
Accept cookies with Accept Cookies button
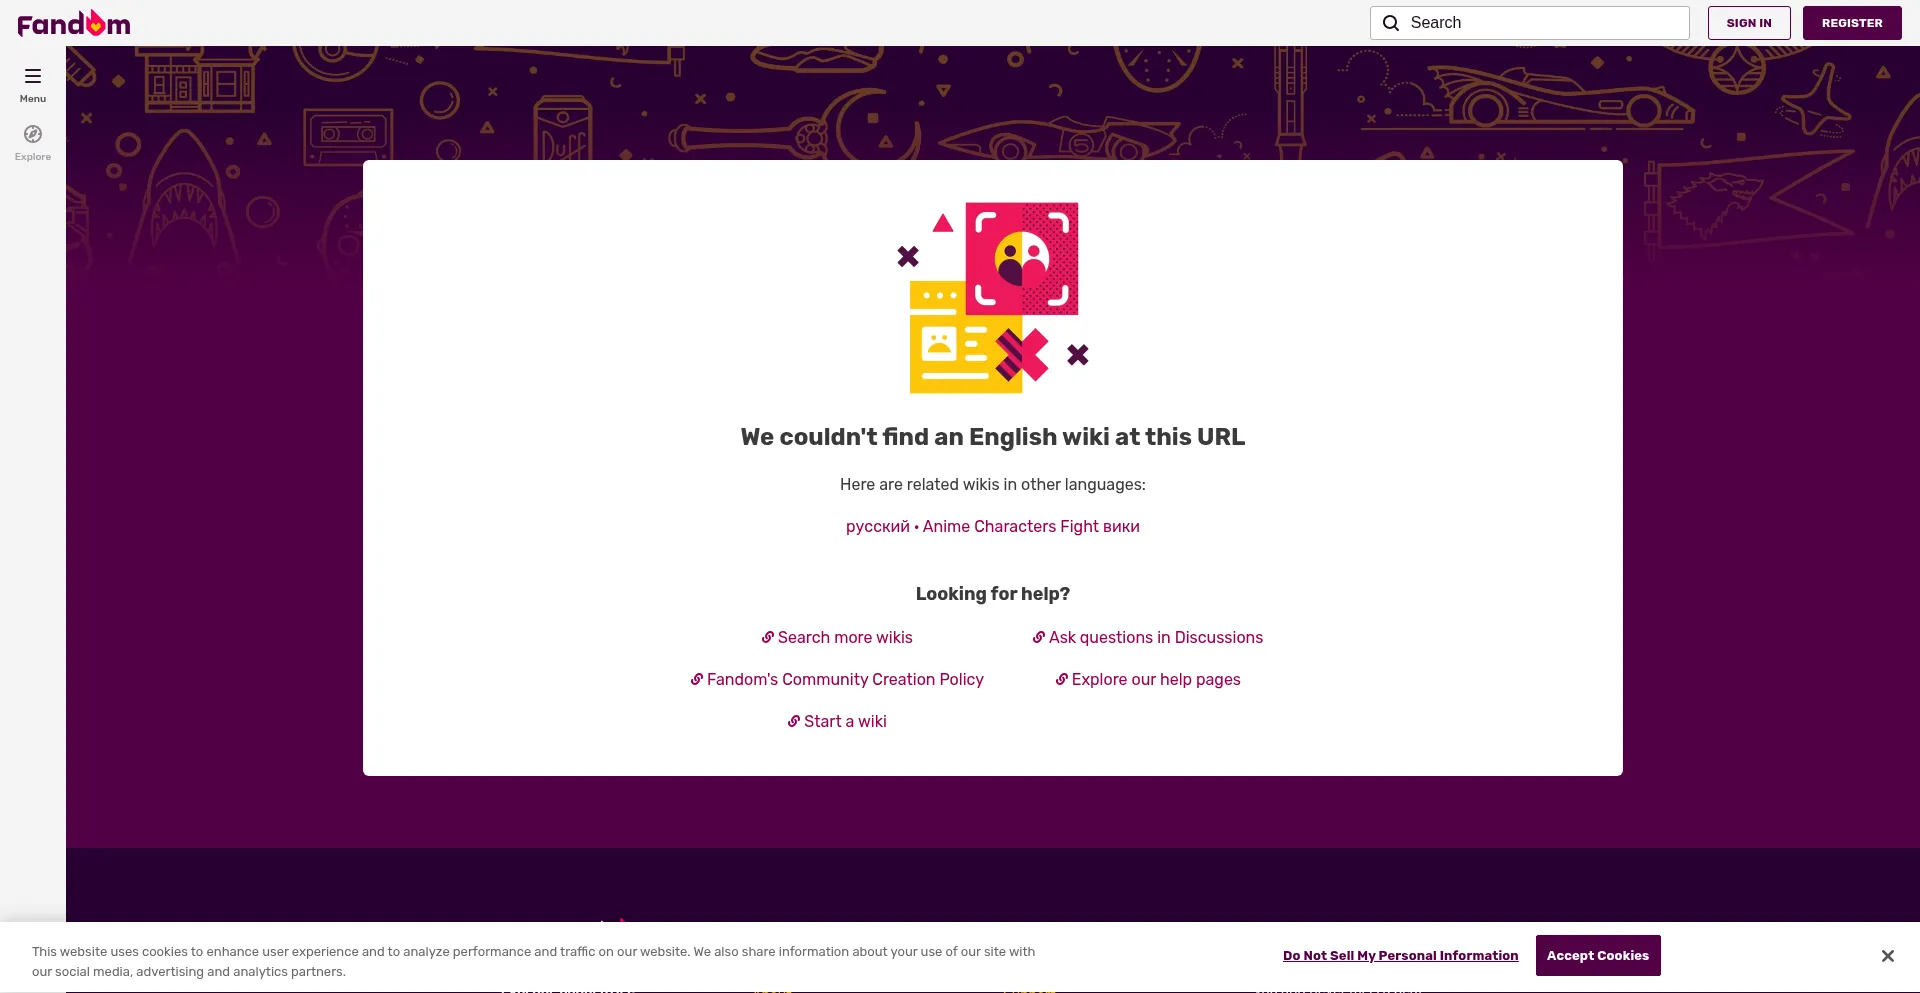pos(1598,956)
